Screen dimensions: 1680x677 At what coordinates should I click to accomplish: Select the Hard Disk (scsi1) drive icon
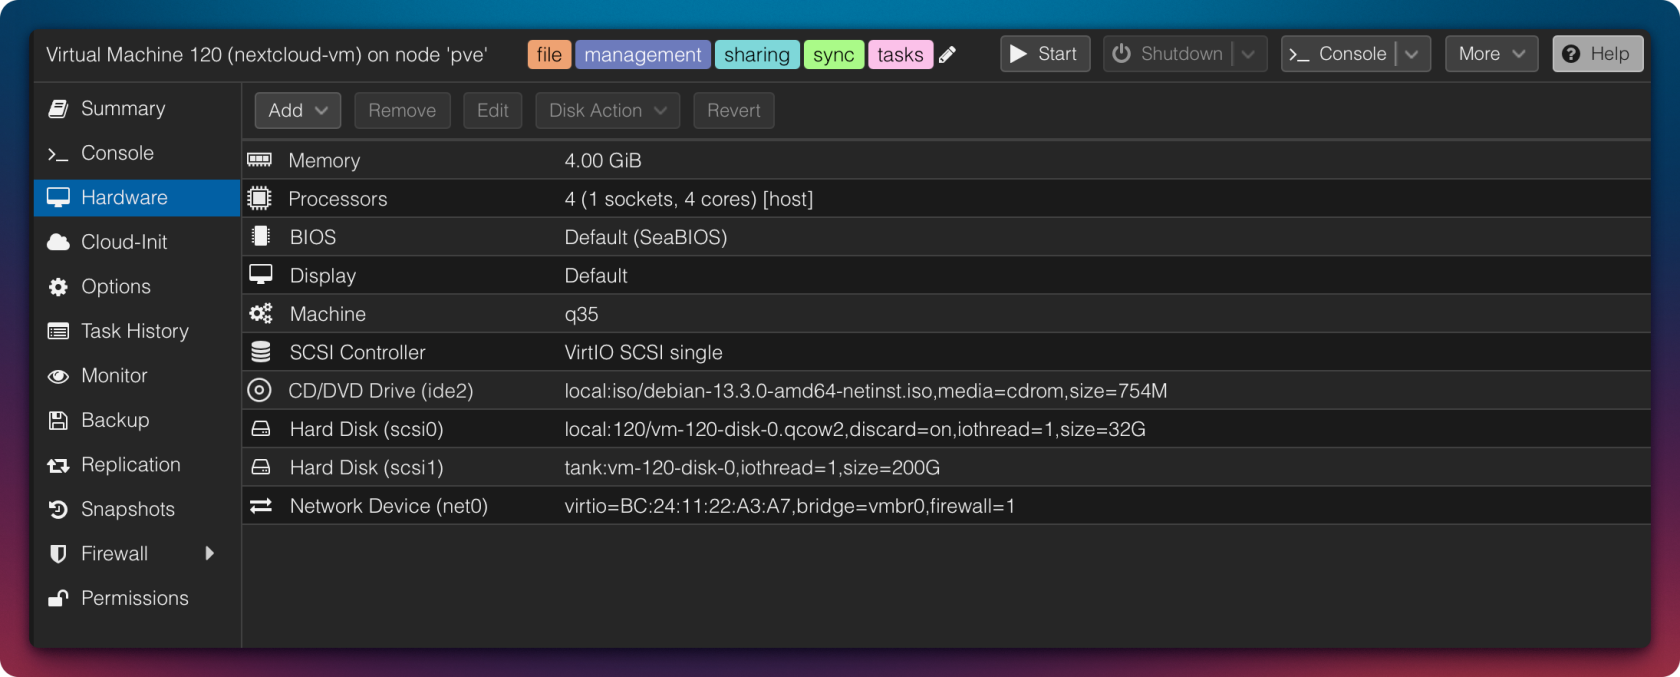[261, 467]
